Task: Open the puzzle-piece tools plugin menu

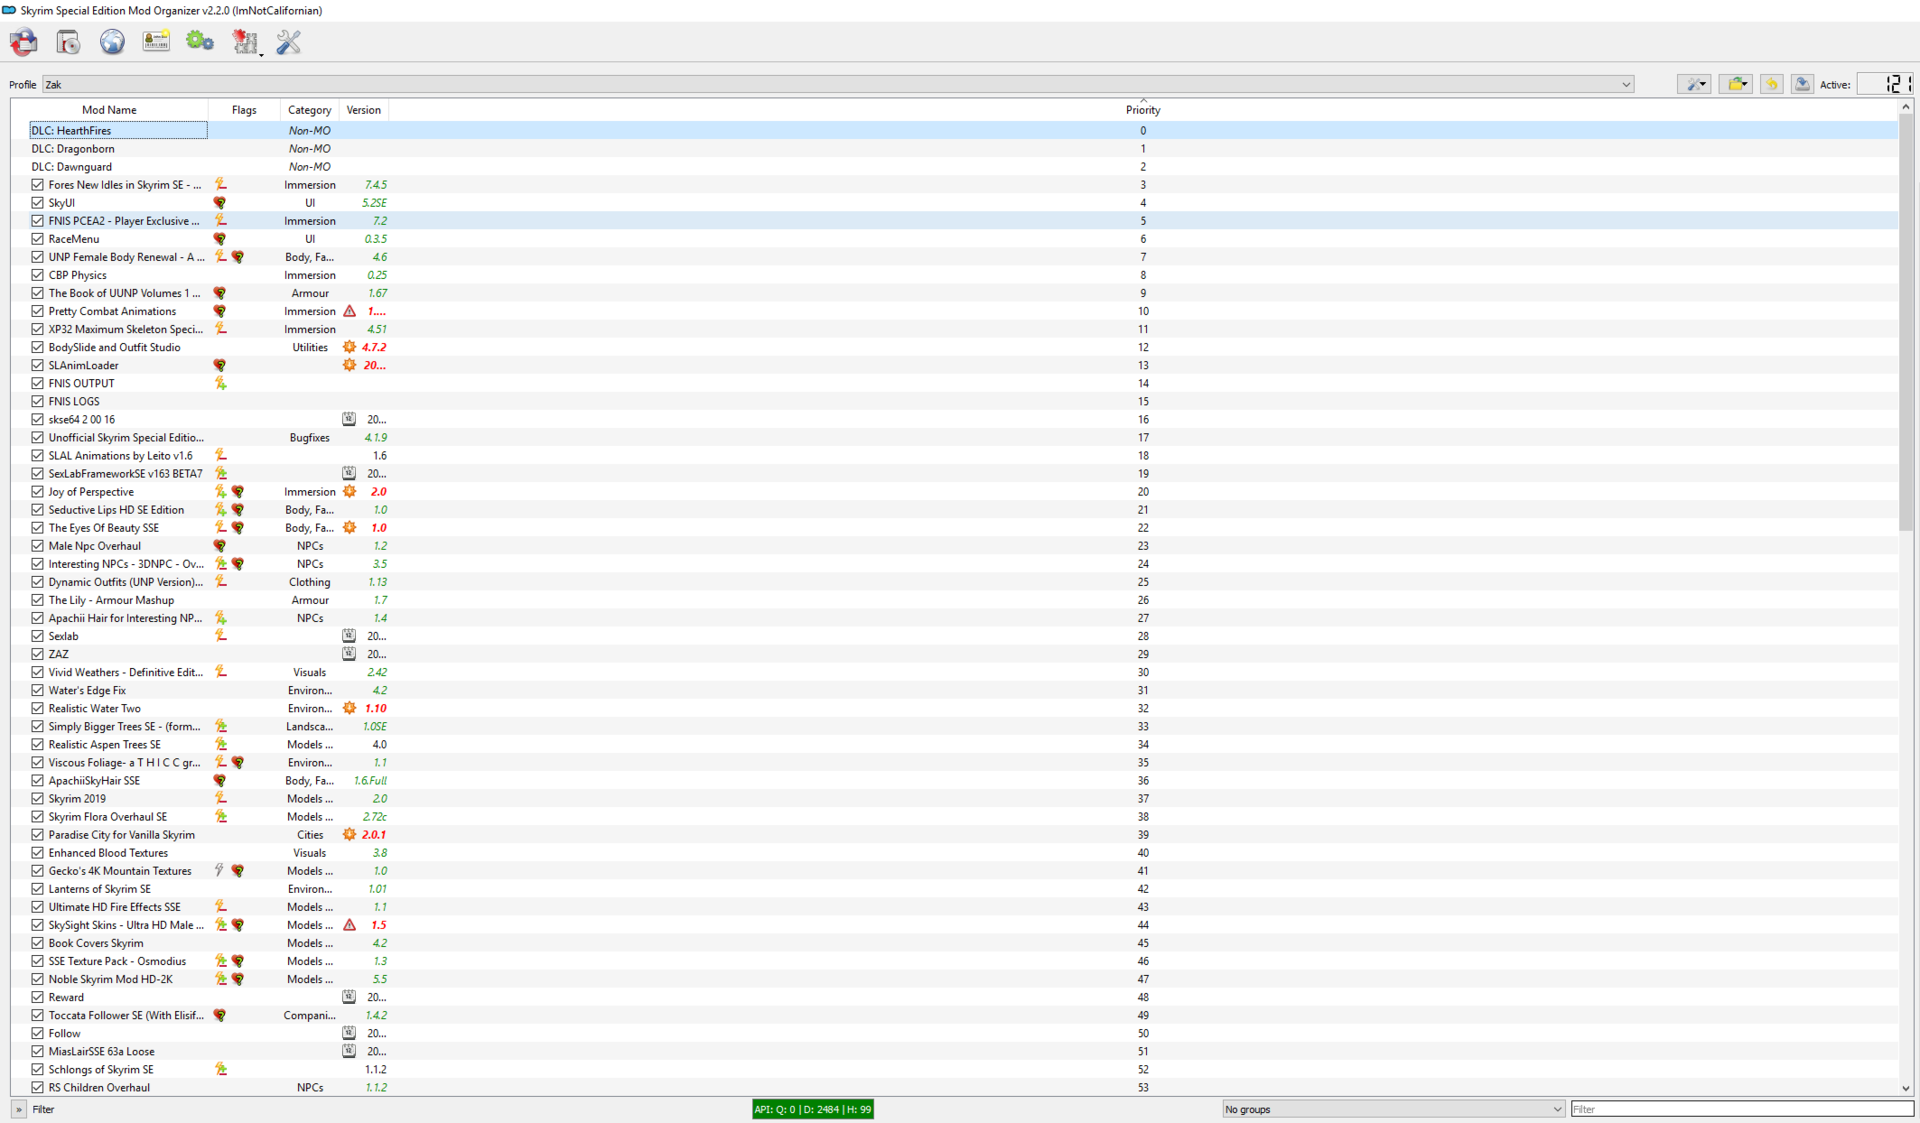Action: 246,42
